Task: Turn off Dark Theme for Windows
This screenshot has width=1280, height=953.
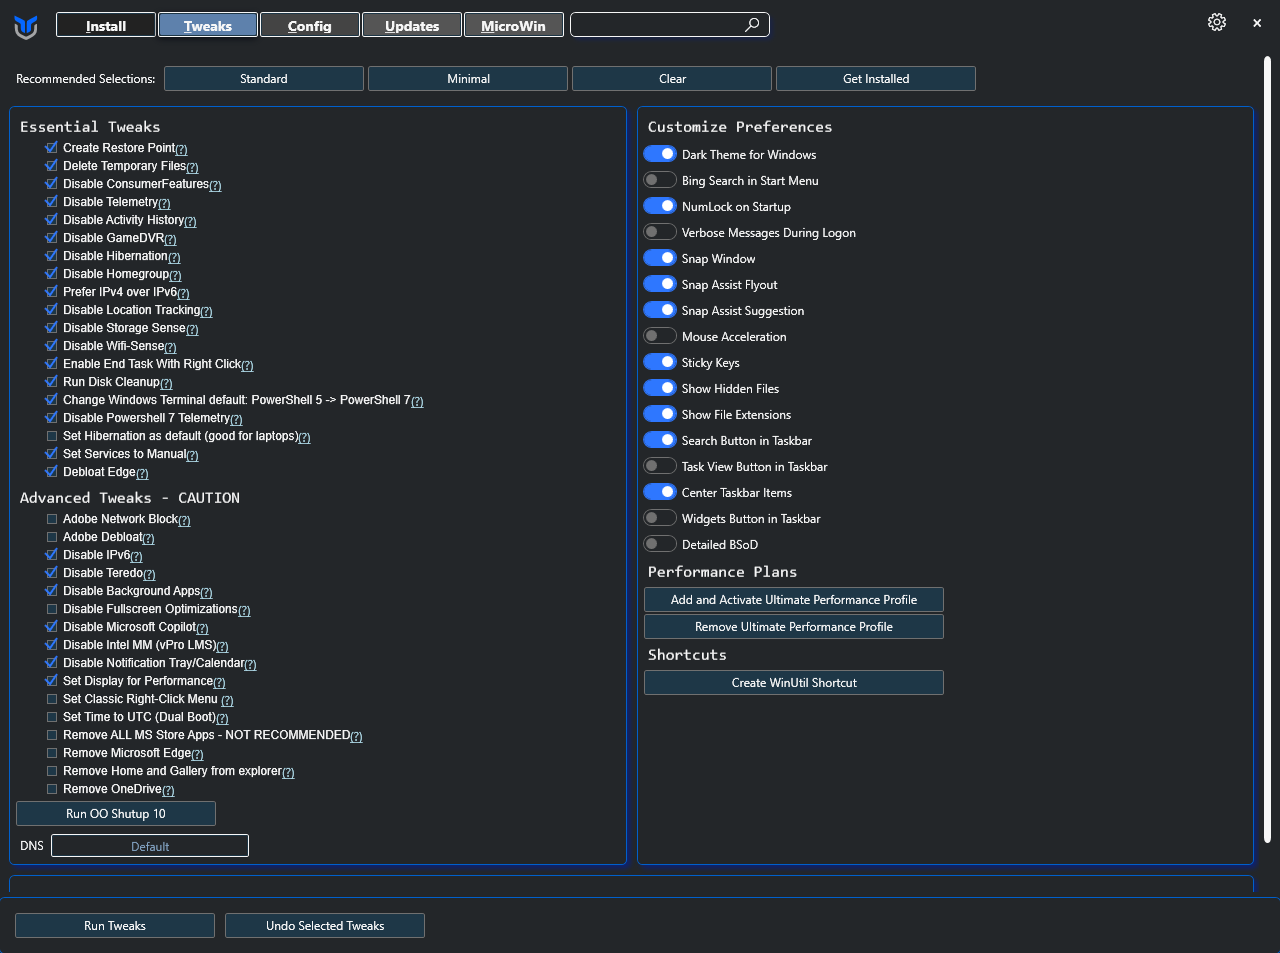Action: pyautogui.click(x=660, y=154)
